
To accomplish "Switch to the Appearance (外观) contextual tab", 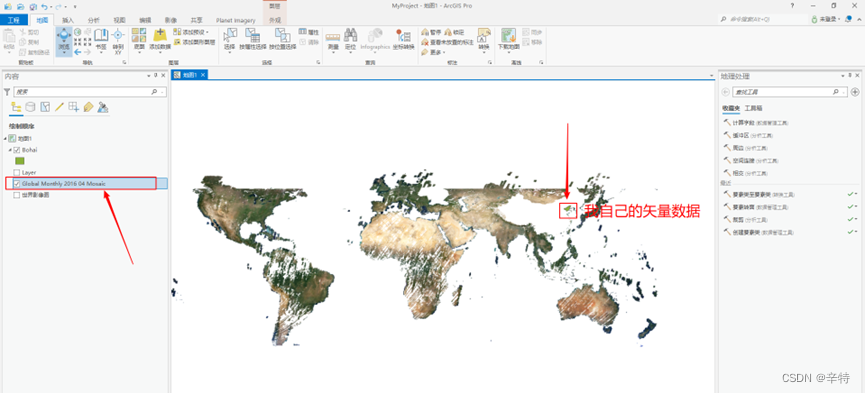I will (275, 20).
